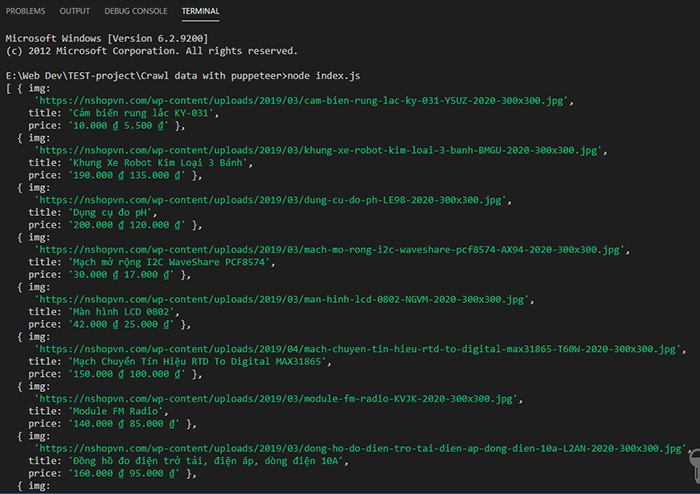Click title 'Dụng cụ đo pH'
The image size is (700, 494).
coord(110,212)
